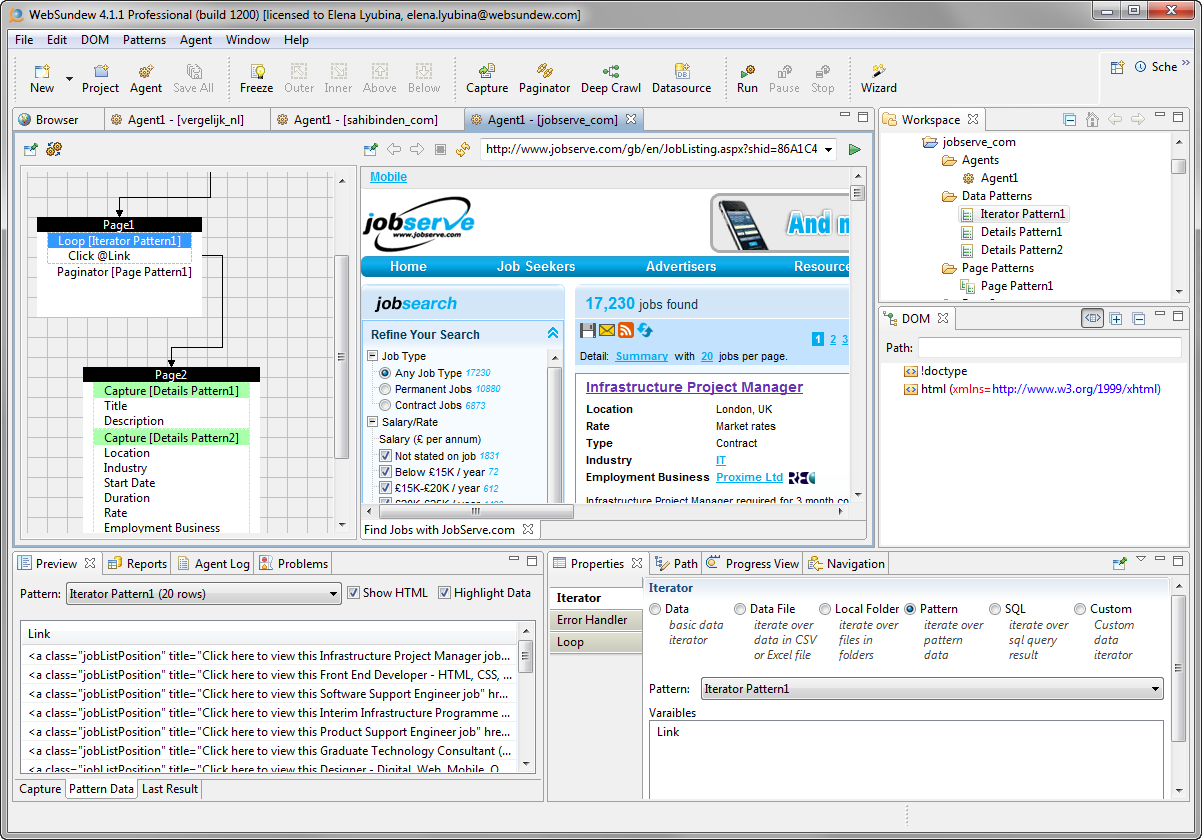The height and width of the screenshot is (840, 1202).
Task: Click the Pause toolbar icon
Action: (x=785, y=71)
